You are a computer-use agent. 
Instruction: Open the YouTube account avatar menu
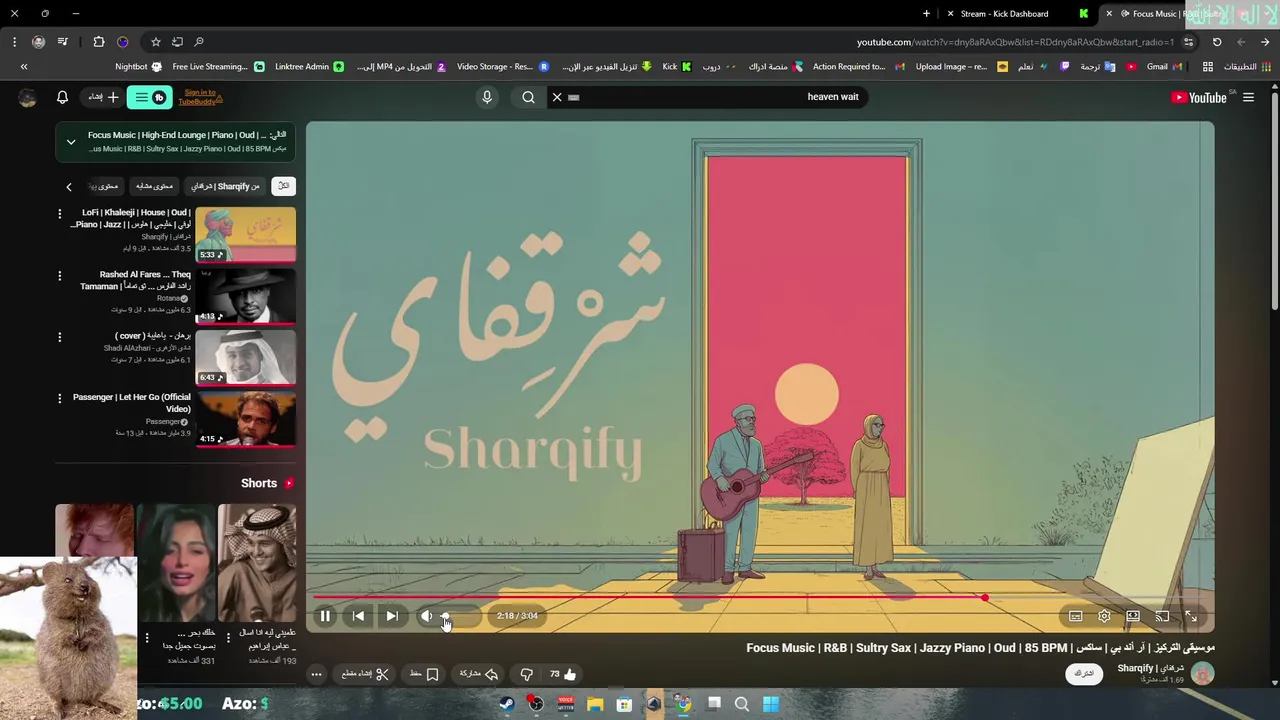click(x=28, y=97)
